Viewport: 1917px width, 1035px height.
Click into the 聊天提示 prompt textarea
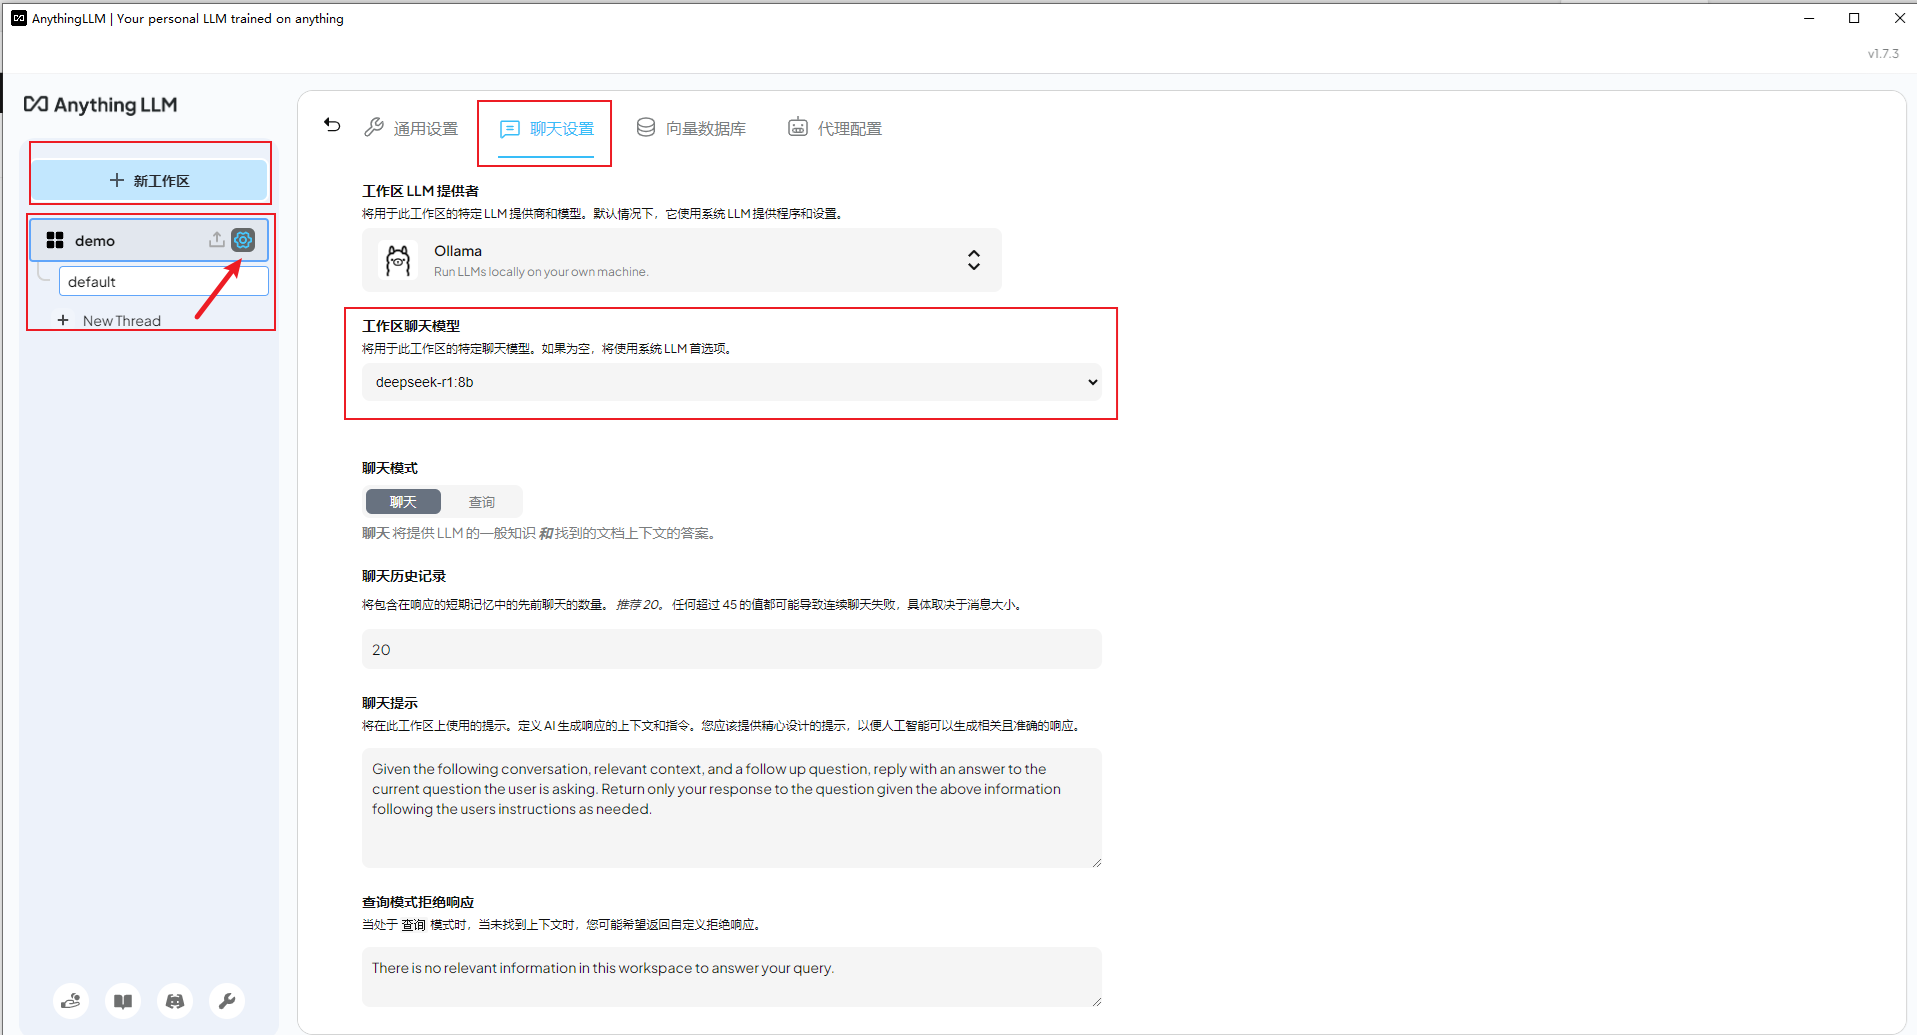pos(732,808)
